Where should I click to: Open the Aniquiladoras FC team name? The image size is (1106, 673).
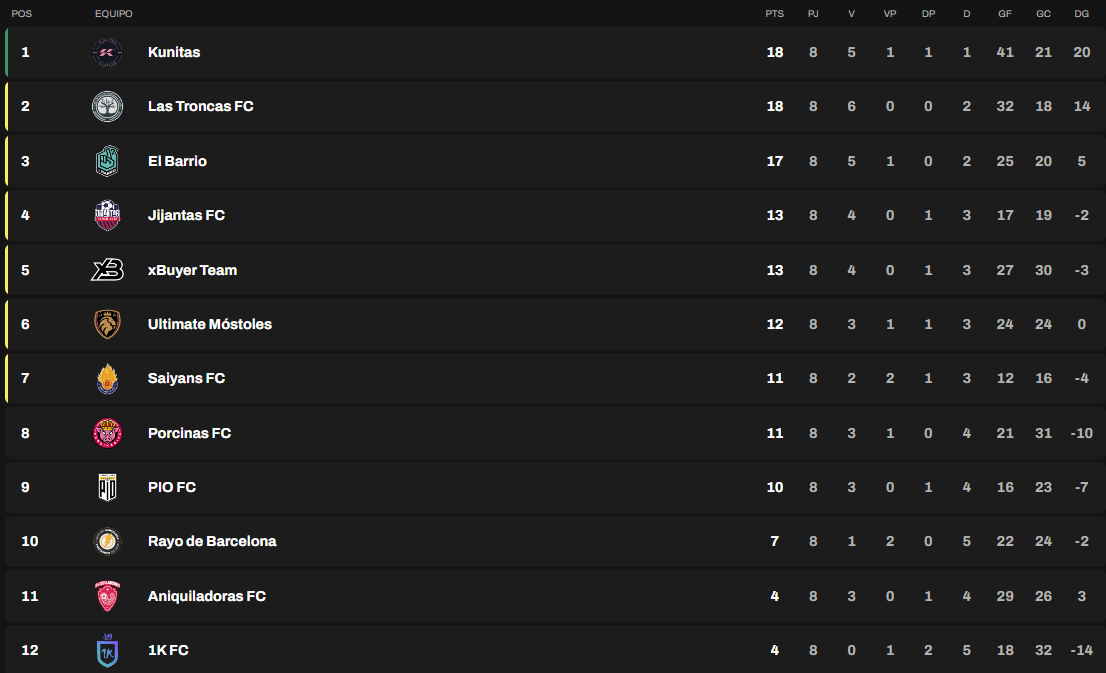(207, 596)
